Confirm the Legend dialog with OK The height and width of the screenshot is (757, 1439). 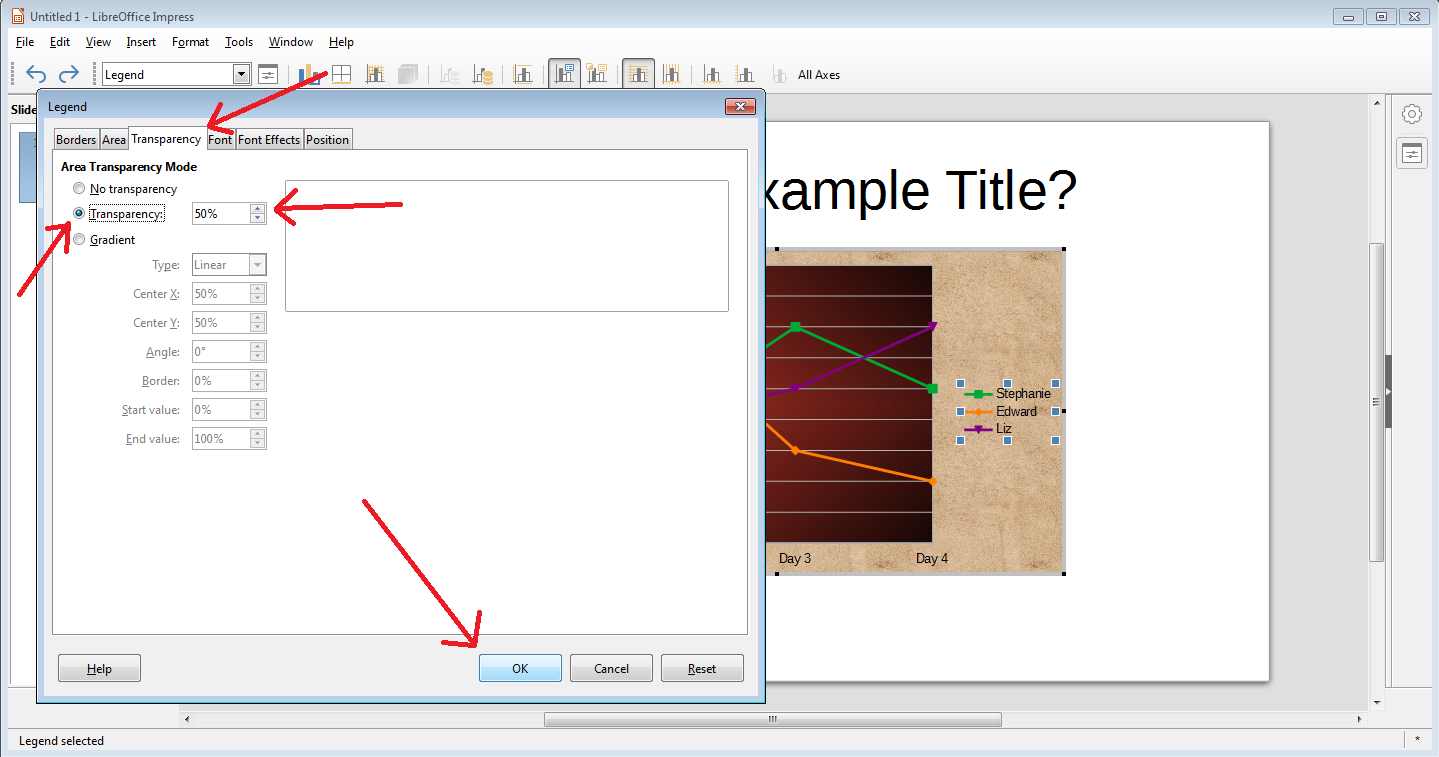tap(520, 668)
